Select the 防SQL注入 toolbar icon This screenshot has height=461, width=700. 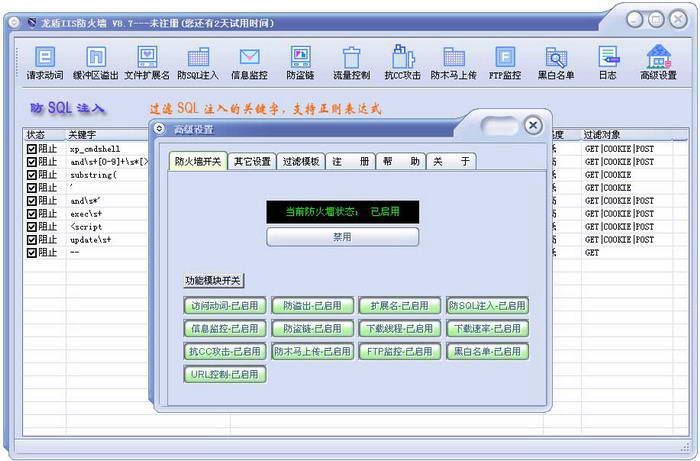(x=198, y=63)
